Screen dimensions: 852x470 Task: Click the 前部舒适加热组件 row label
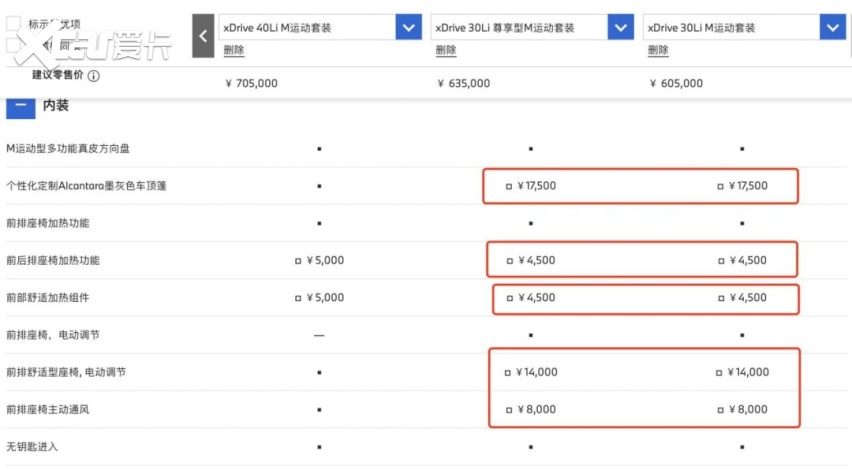click(x=48, y=298)
